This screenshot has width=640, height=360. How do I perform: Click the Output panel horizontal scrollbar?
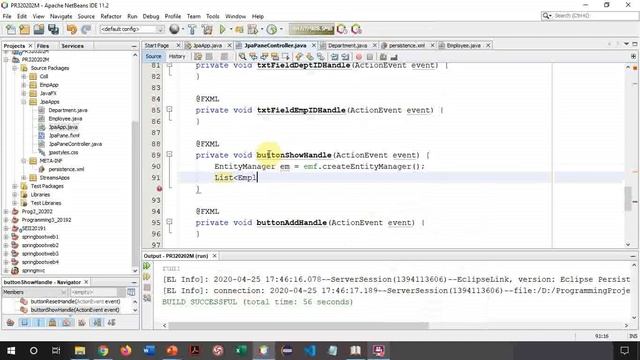(x=298, y=325)
